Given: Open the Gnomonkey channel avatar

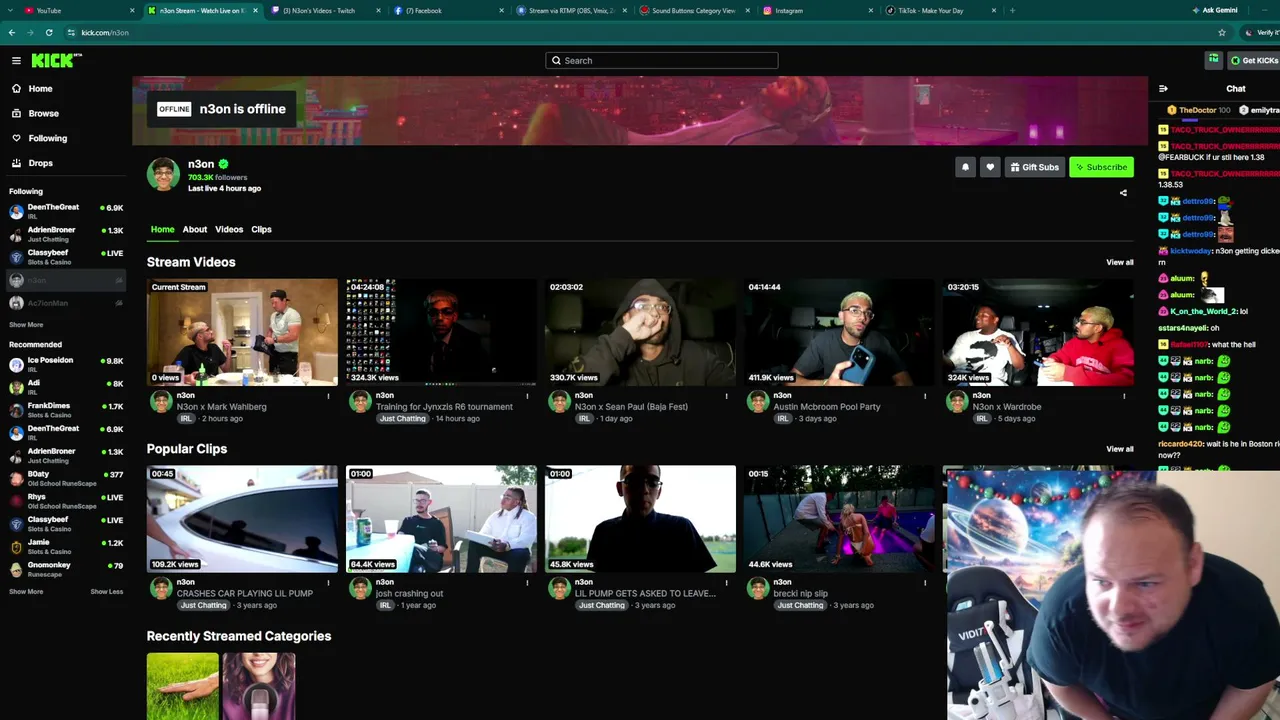Looking at the screenshot, I should (16, 570).
